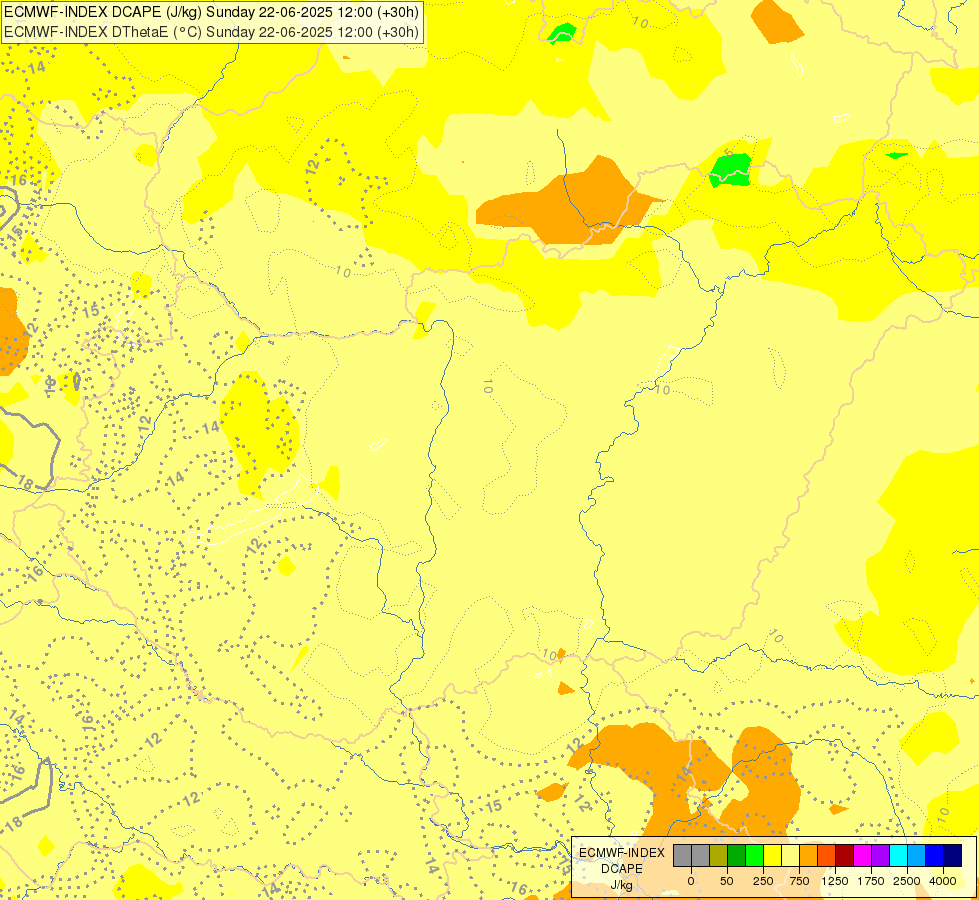Pick the bright green legend swatch
Screen dimensions: 979x900
click(755, 855)
